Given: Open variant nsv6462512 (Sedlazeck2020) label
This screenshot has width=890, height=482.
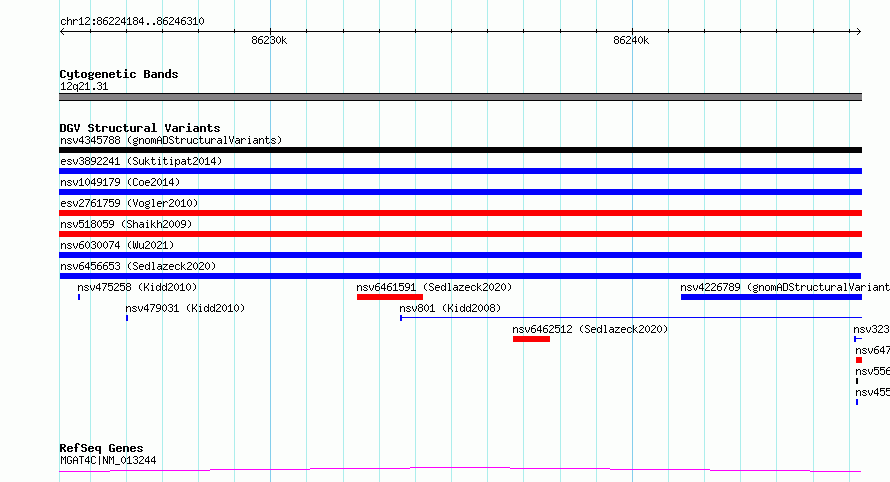Looking at the screenshot, I should click(590, 329).
